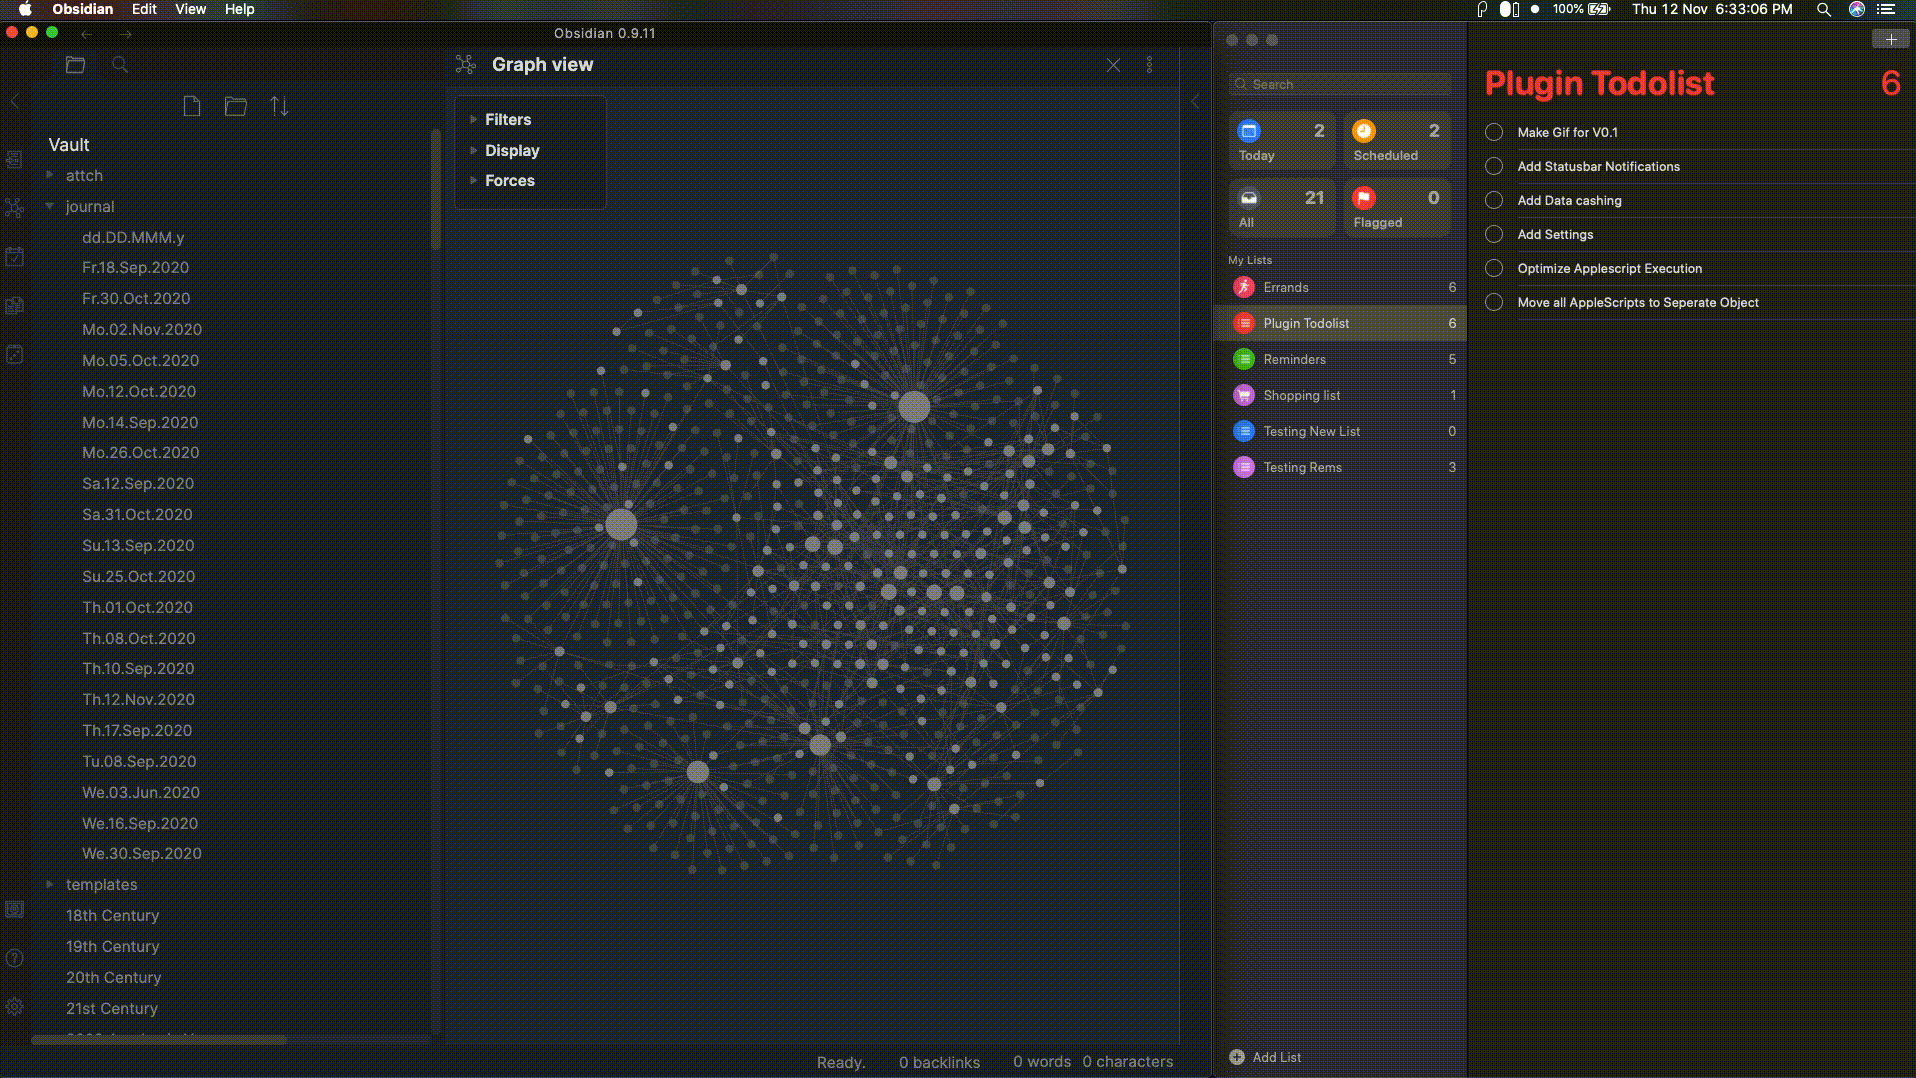Add a new reminder with the plus button
Viewport: 1916px width, 1078px height.
[1890, 39]
